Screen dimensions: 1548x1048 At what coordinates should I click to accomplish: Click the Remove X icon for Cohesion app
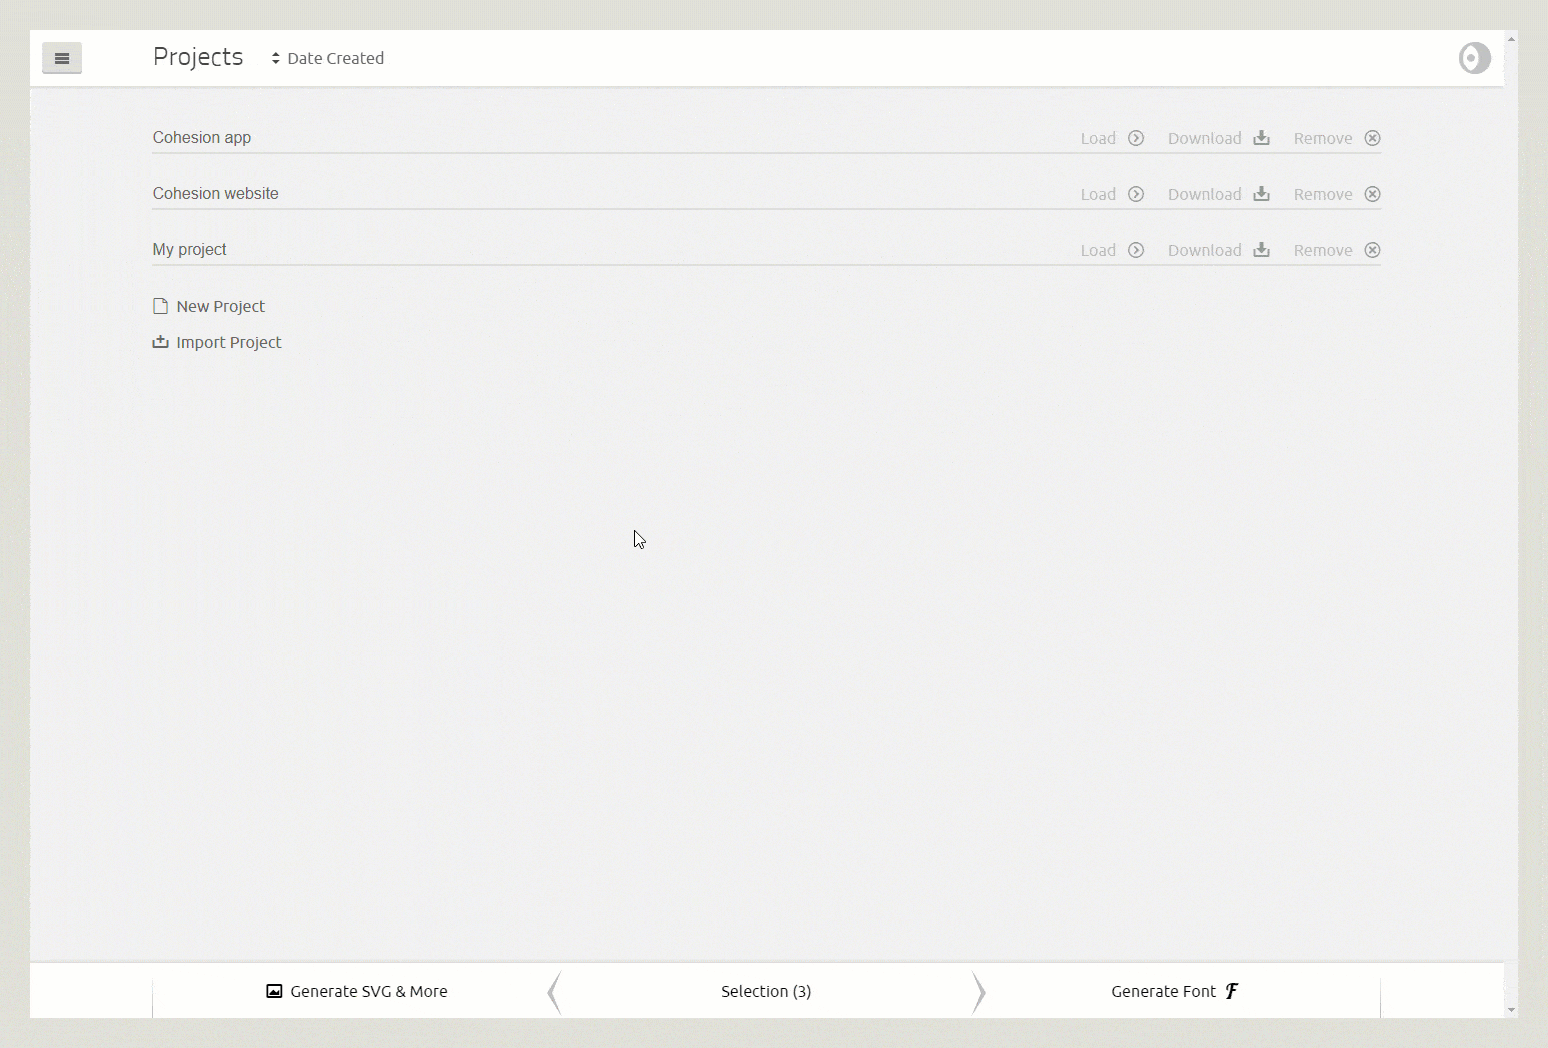coord(1373,138)
